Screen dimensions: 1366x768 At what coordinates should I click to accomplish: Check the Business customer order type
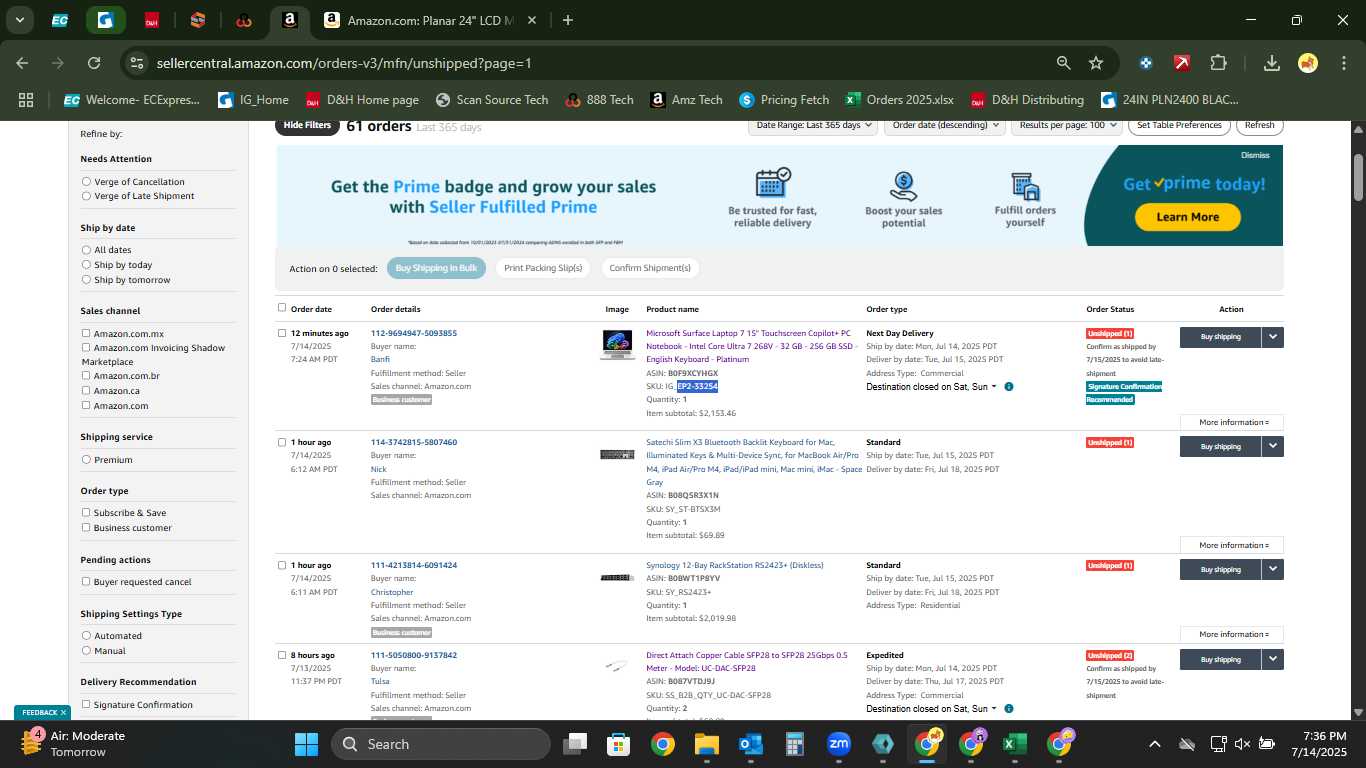pos(86,527)
